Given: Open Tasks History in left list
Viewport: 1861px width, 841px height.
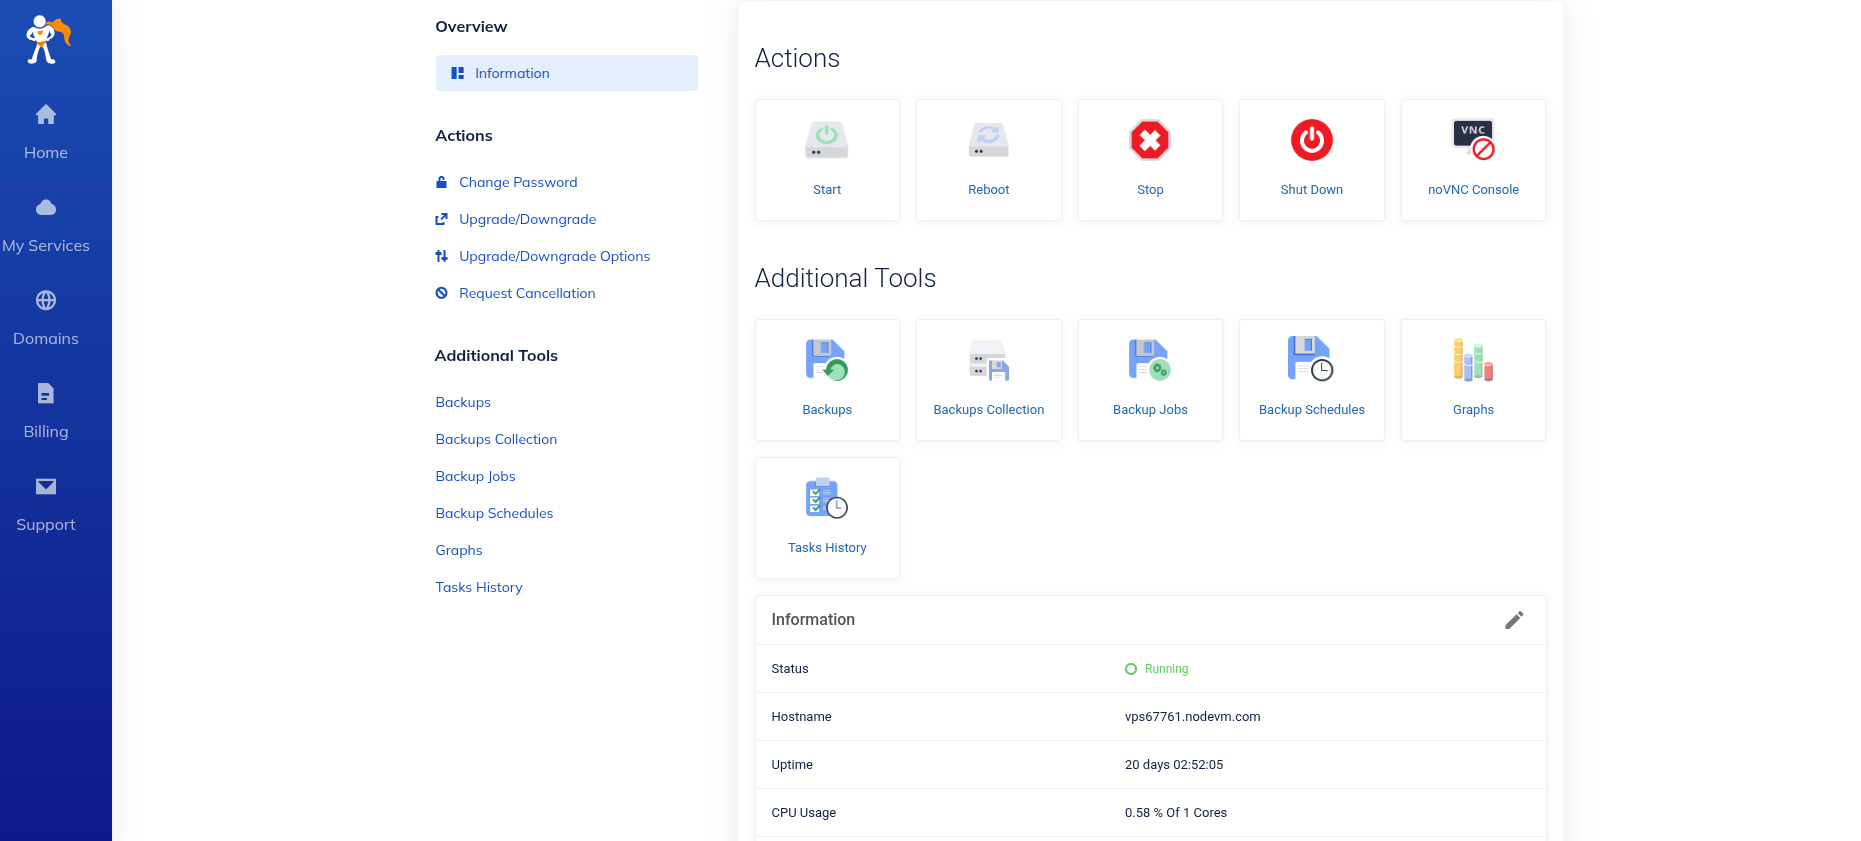Looking at the screenshot, I should point(479,587).
